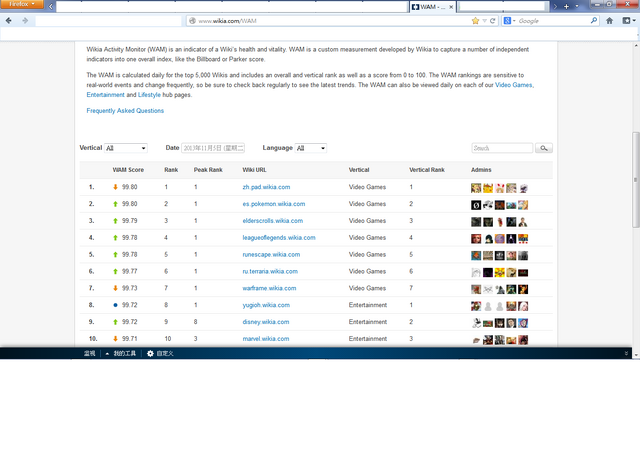Click the Video Games hub link
This screenshot has height=457, width=640.
coord(513,85)
